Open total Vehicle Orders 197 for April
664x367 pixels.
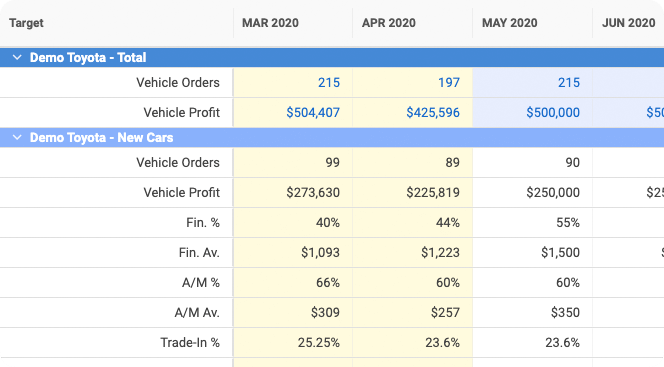pyautogui.click(x=448, y=83)
